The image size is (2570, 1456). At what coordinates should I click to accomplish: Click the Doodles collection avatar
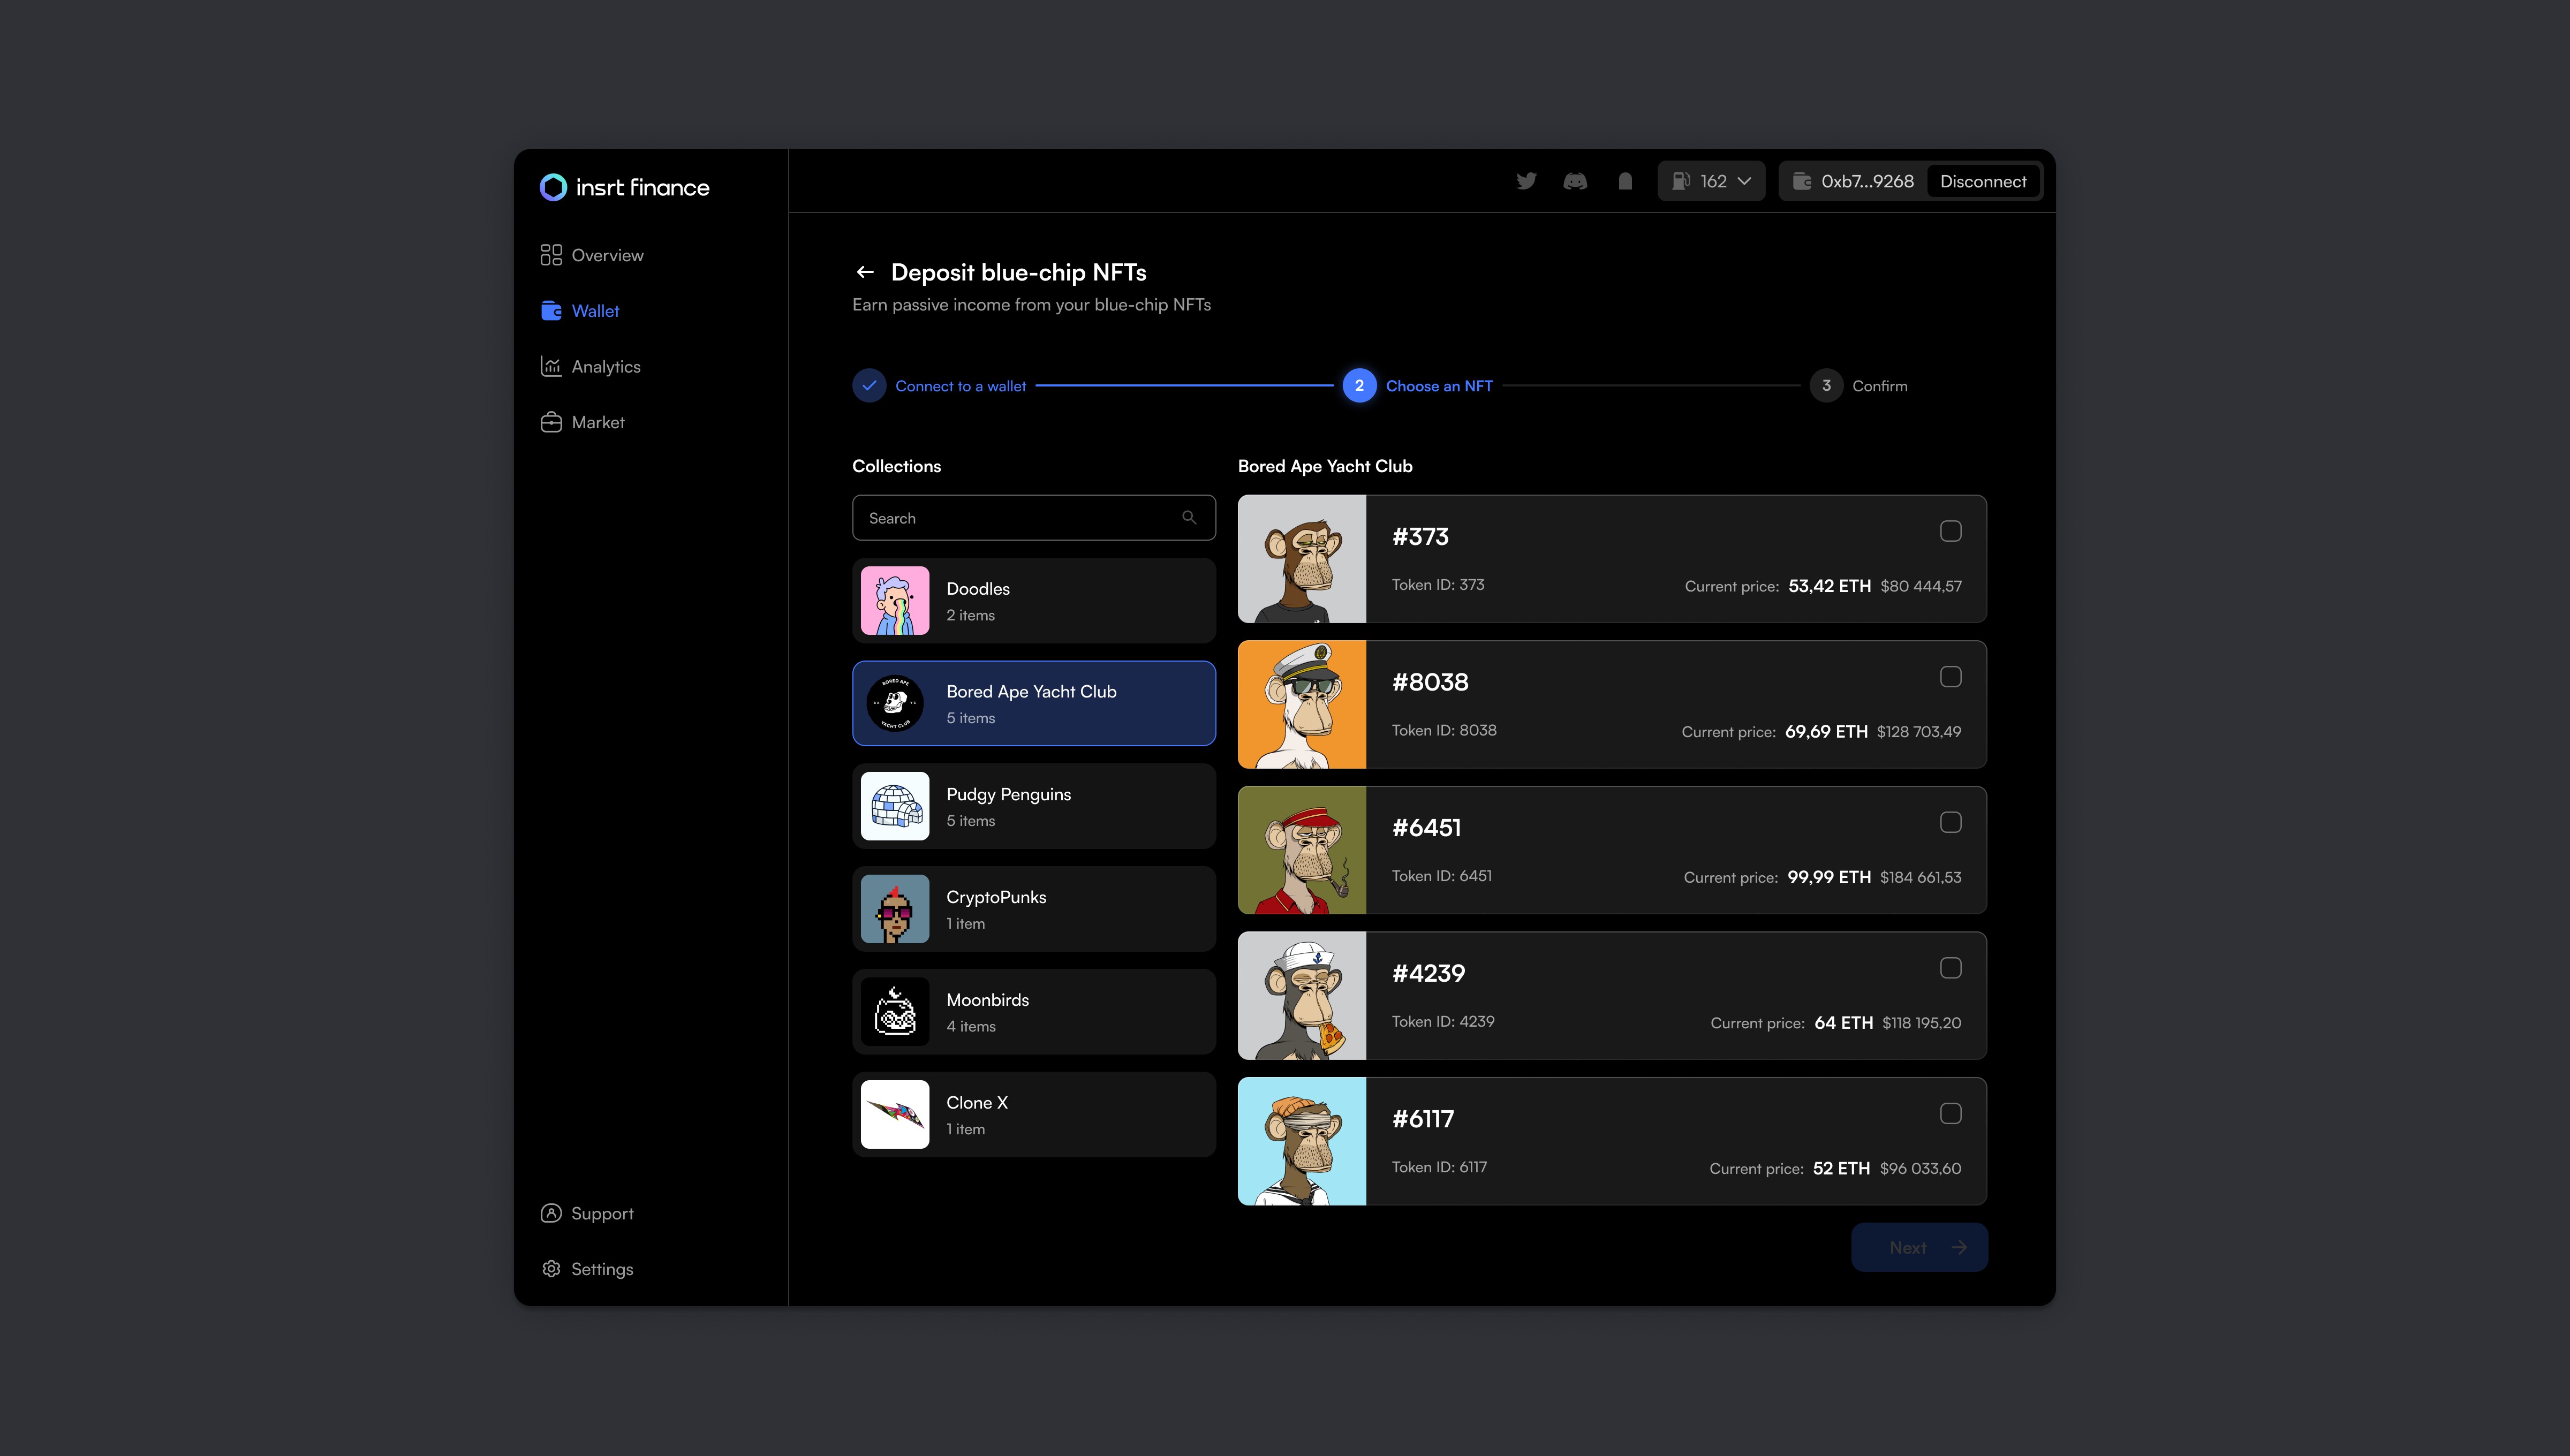point(895,601)
